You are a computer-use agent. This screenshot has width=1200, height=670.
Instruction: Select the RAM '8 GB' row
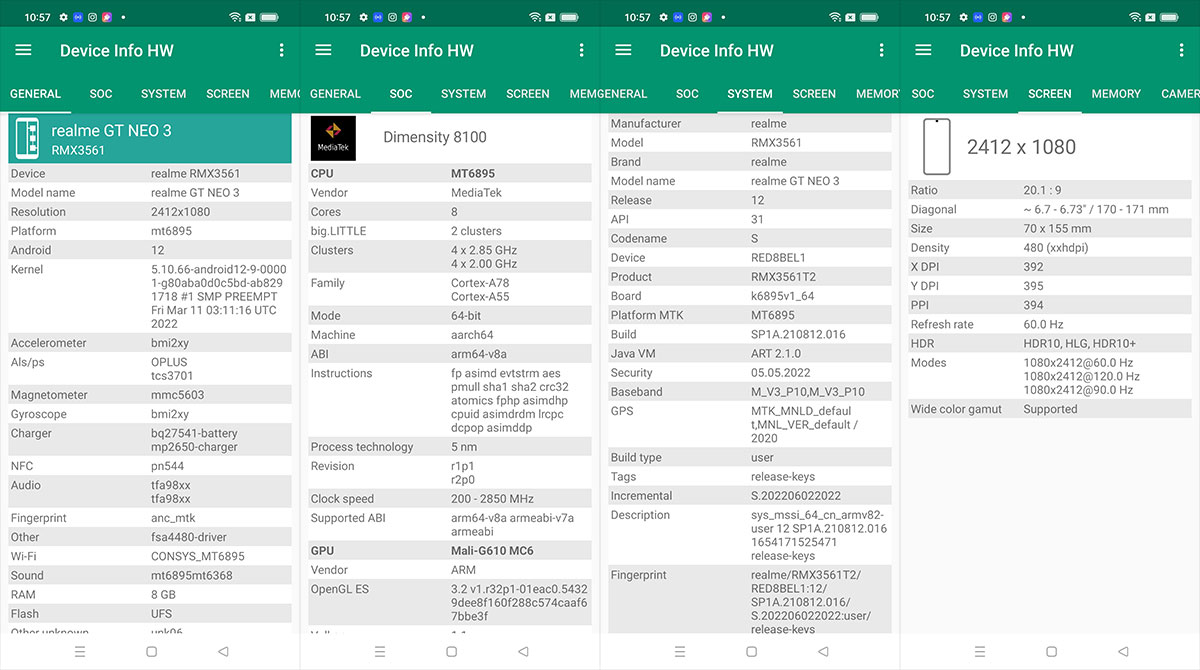click(150, 594)
